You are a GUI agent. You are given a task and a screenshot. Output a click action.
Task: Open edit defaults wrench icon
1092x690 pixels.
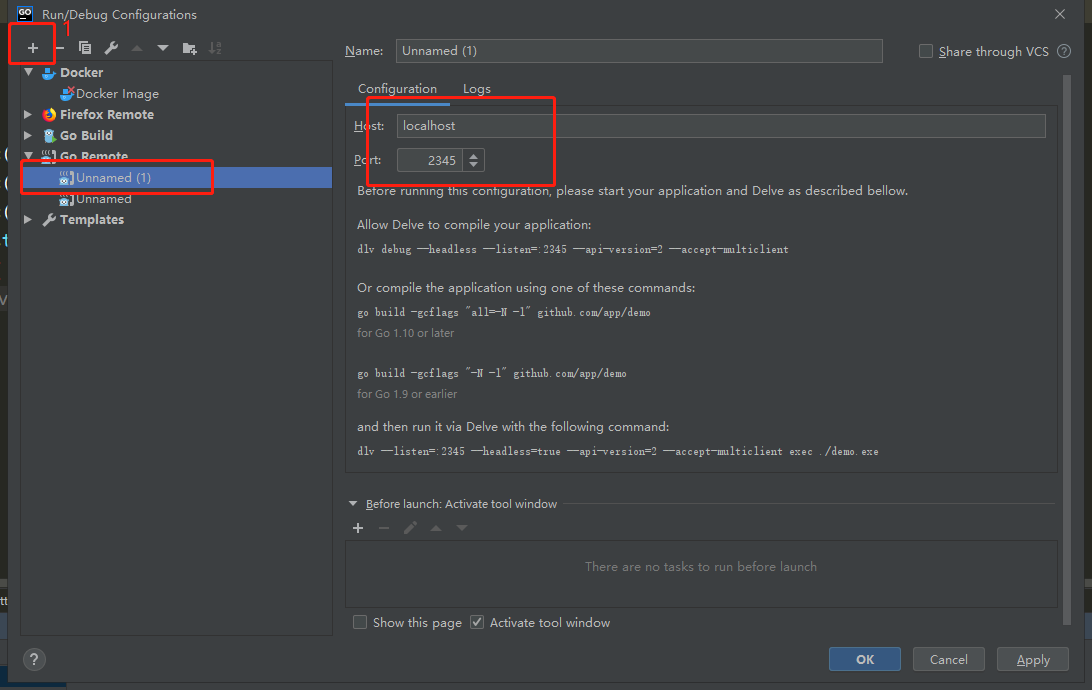click(111, 48)
